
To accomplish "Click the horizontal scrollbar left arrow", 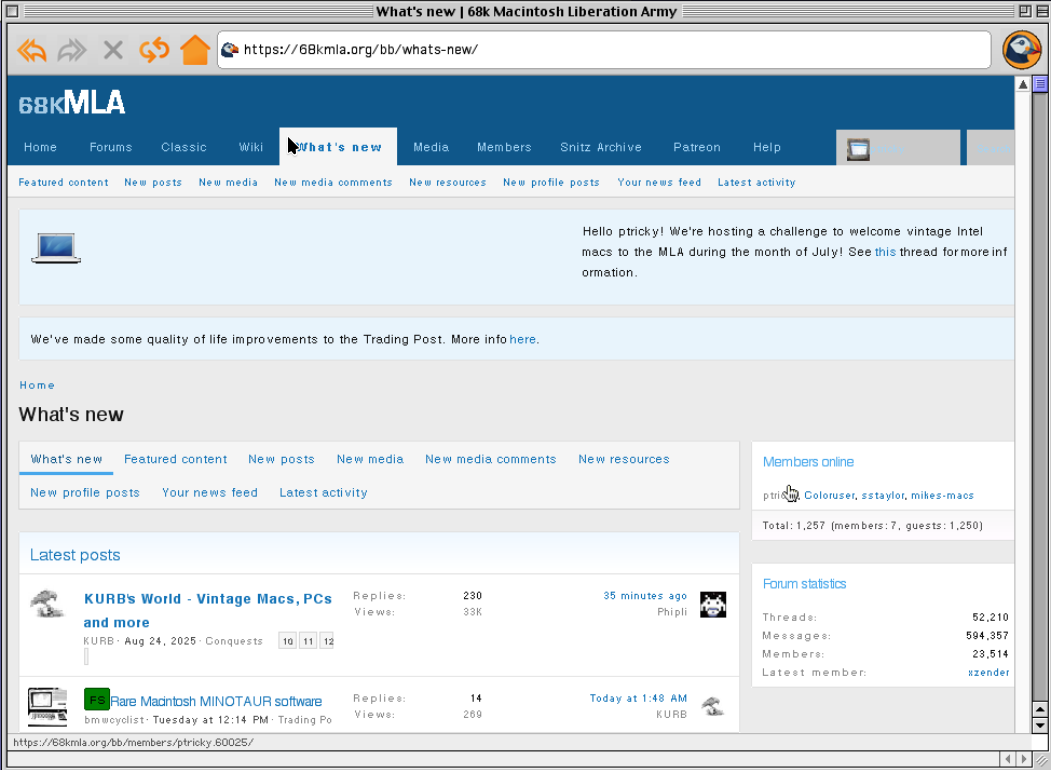I will tap(1007, 759).
